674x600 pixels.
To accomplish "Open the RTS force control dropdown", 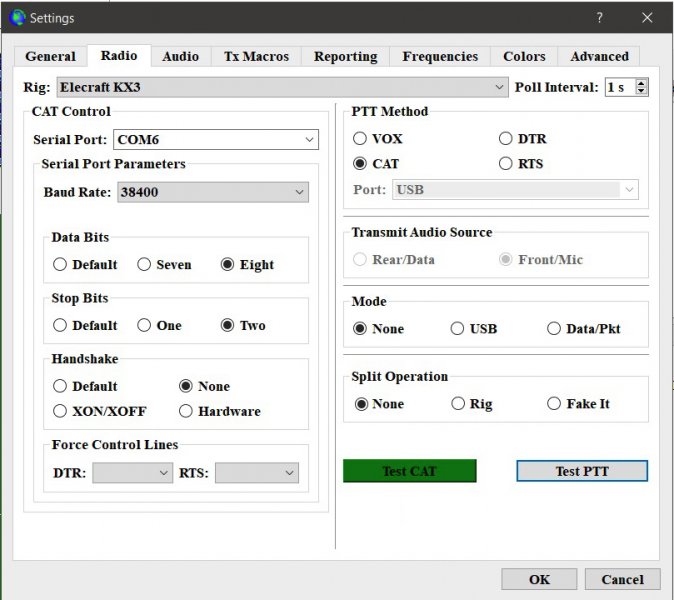I will 289,473.
